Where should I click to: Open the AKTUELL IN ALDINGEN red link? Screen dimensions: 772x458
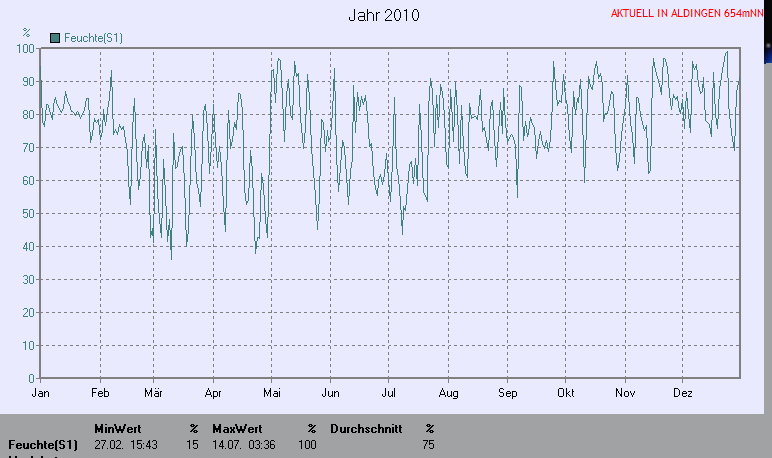tap(687, 14)
